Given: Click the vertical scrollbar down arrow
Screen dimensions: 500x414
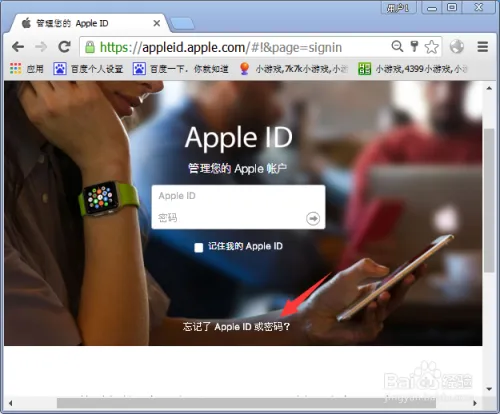Looking at the screenshot, I should coord(489,389).
